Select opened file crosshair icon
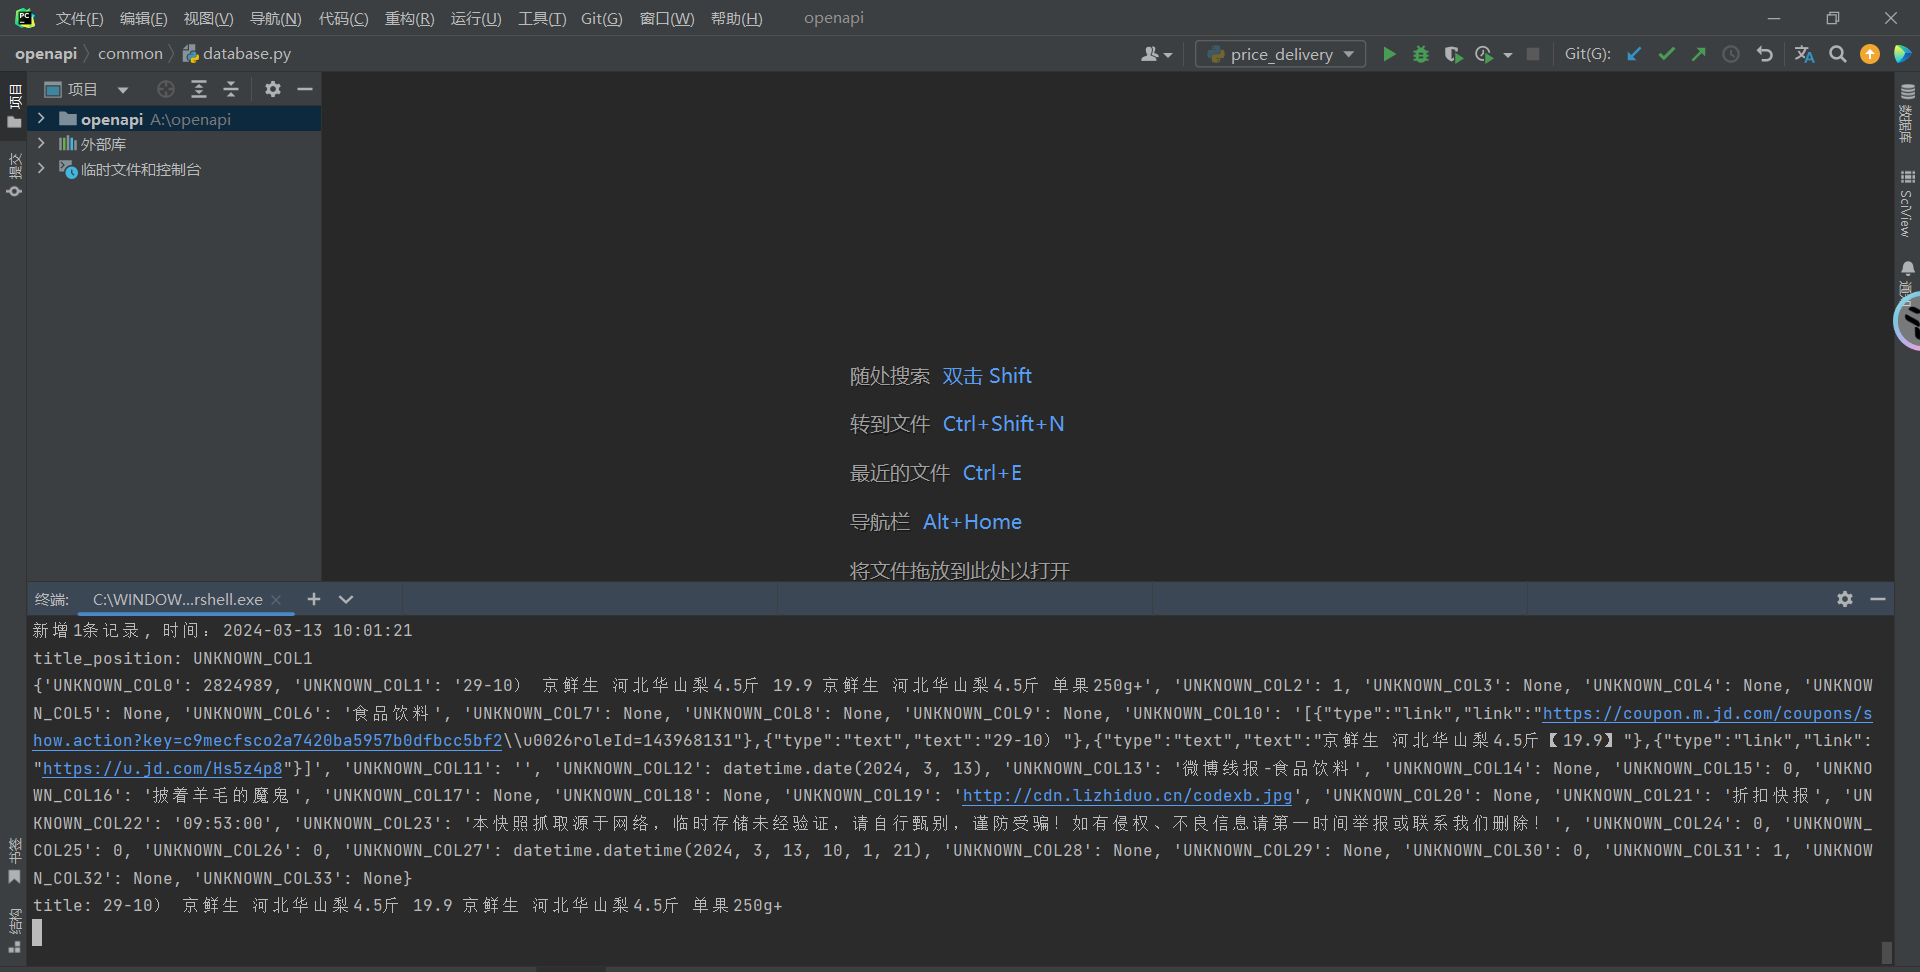1920x972 pixels. tap(166, 89)
